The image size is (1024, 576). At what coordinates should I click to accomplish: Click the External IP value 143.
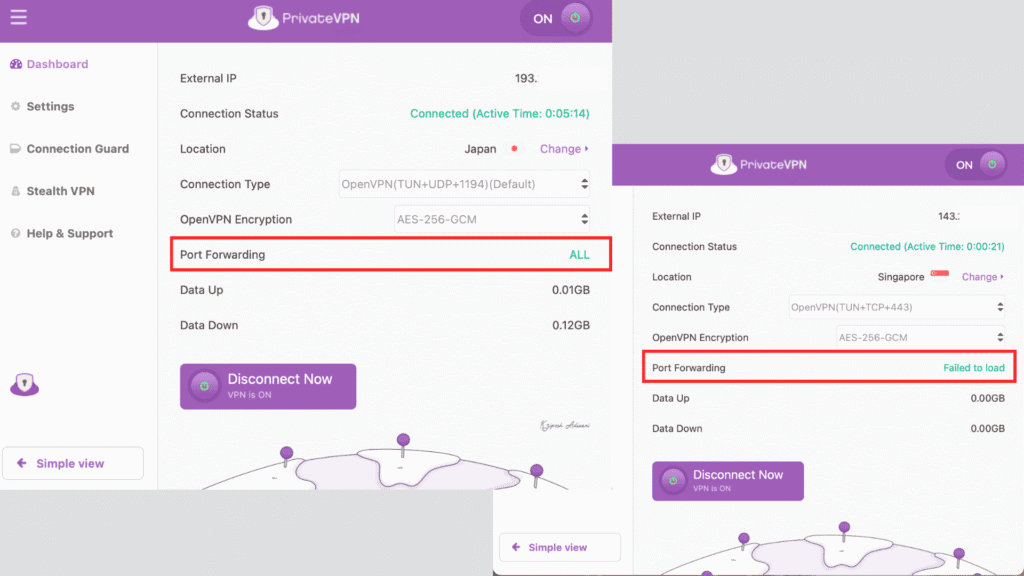pyautogui.click(x=949, y=216)
